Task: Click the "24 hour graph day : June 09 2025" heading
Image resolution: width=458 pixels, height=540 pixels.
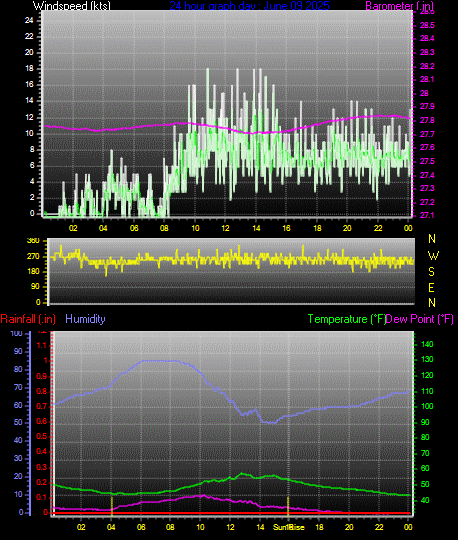Action: [x=249, y=6]
